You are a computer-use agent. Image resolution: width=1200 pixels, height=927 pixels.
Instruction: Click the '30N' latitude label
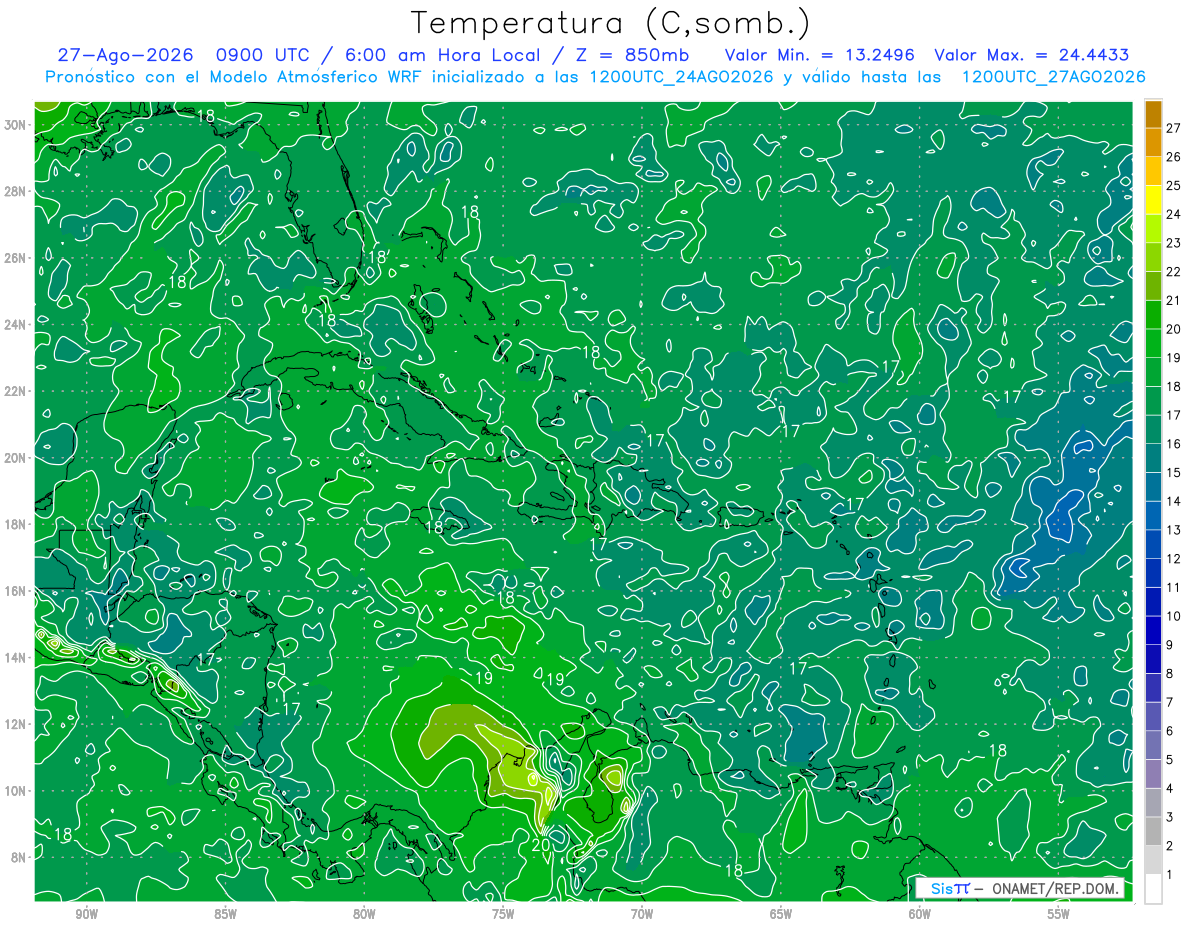pos(17,125)
